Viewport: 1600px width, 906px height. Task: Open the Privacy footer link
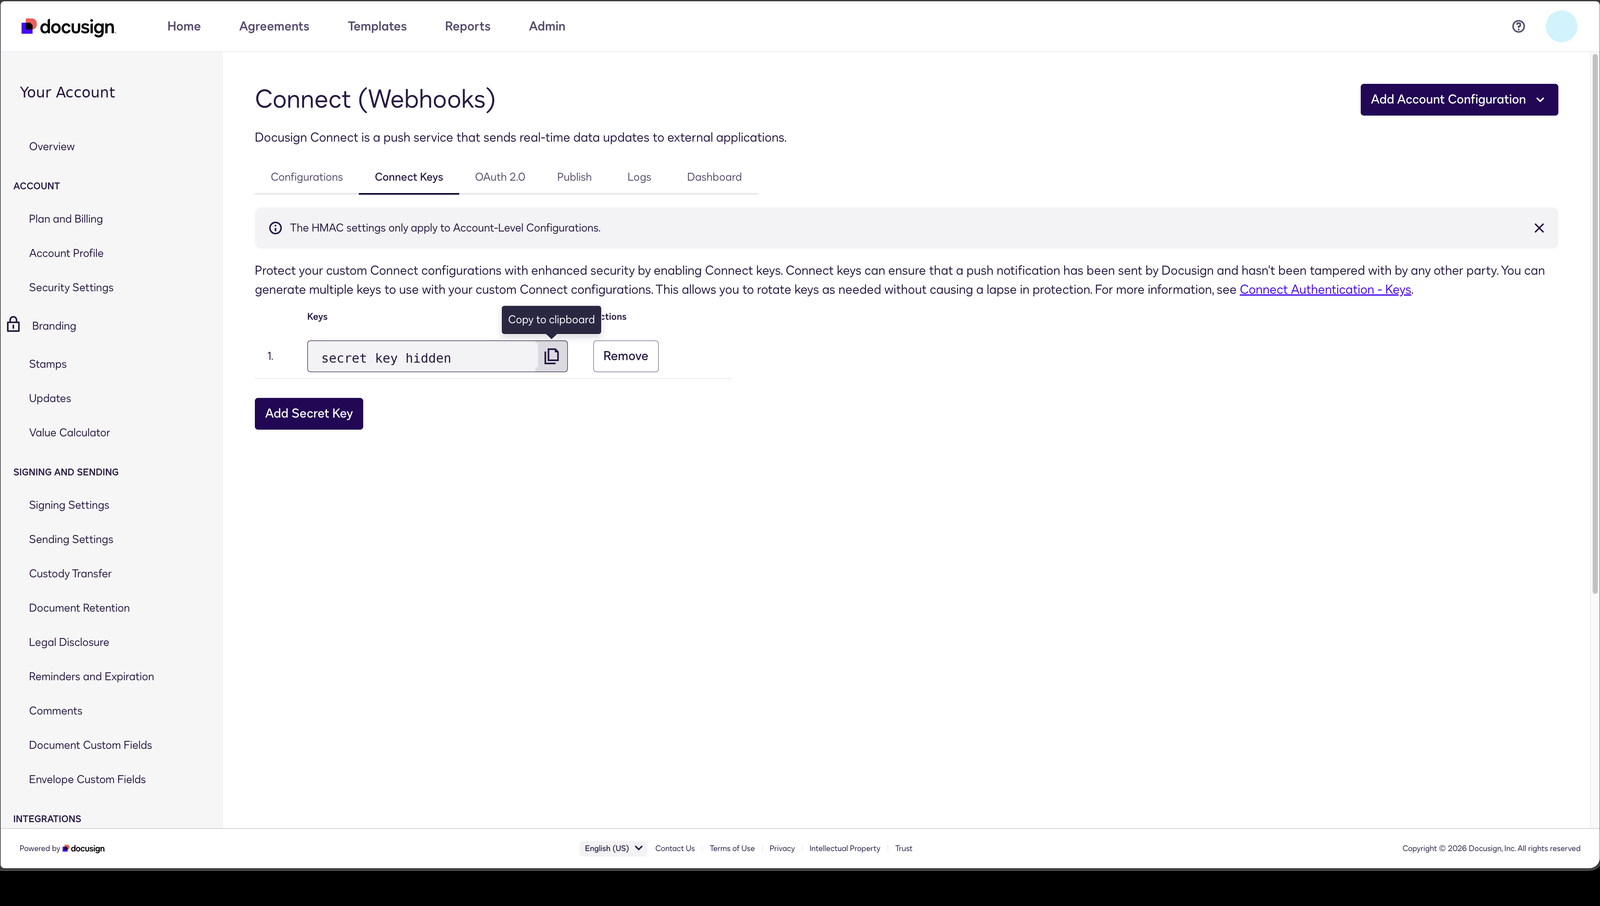pos(782,849)
